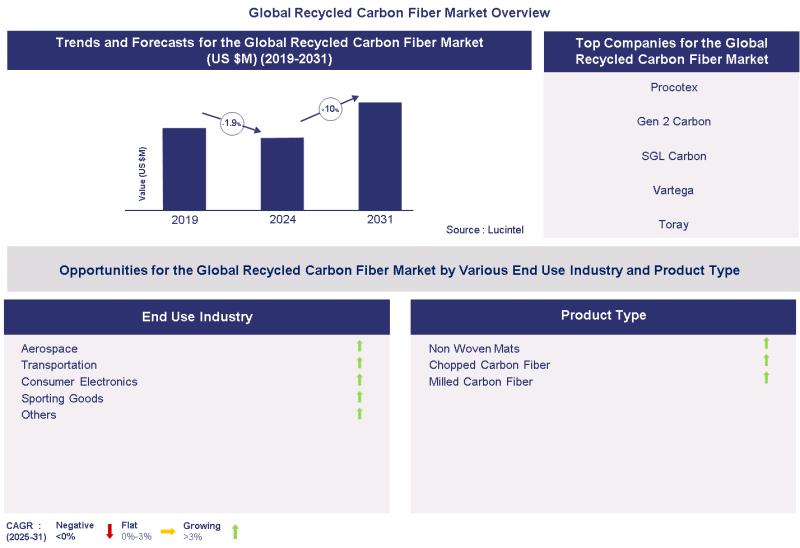Click the ~10% growth rate circle
This screenshot has height=548, width=800.
point(329,107)
